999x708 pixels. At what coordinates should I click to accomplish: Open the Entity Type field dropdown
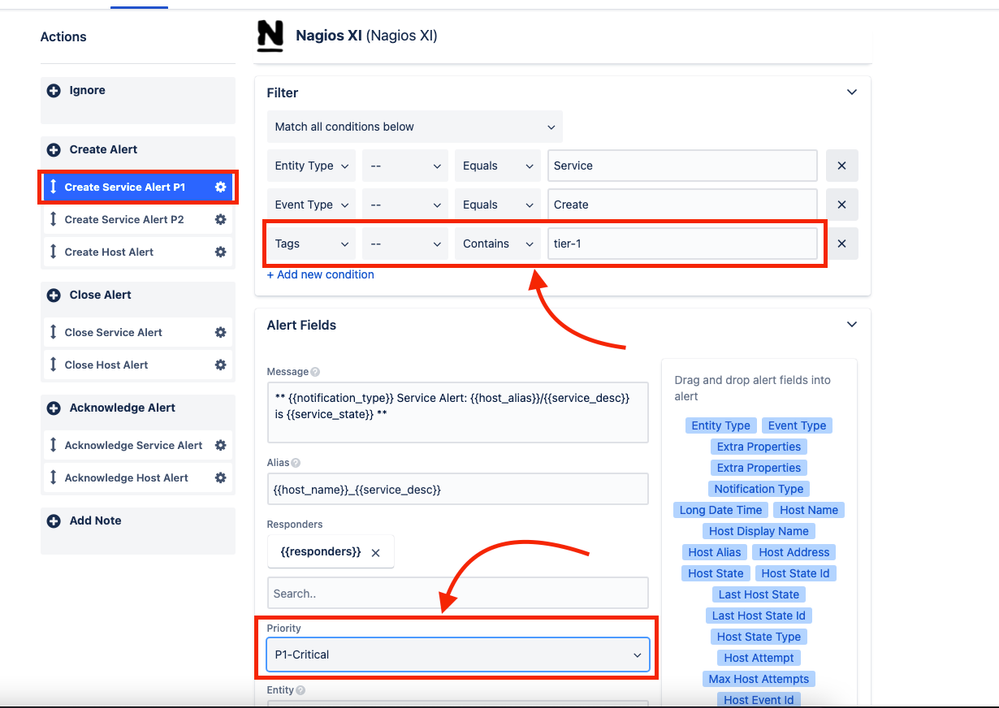point(312,166)
